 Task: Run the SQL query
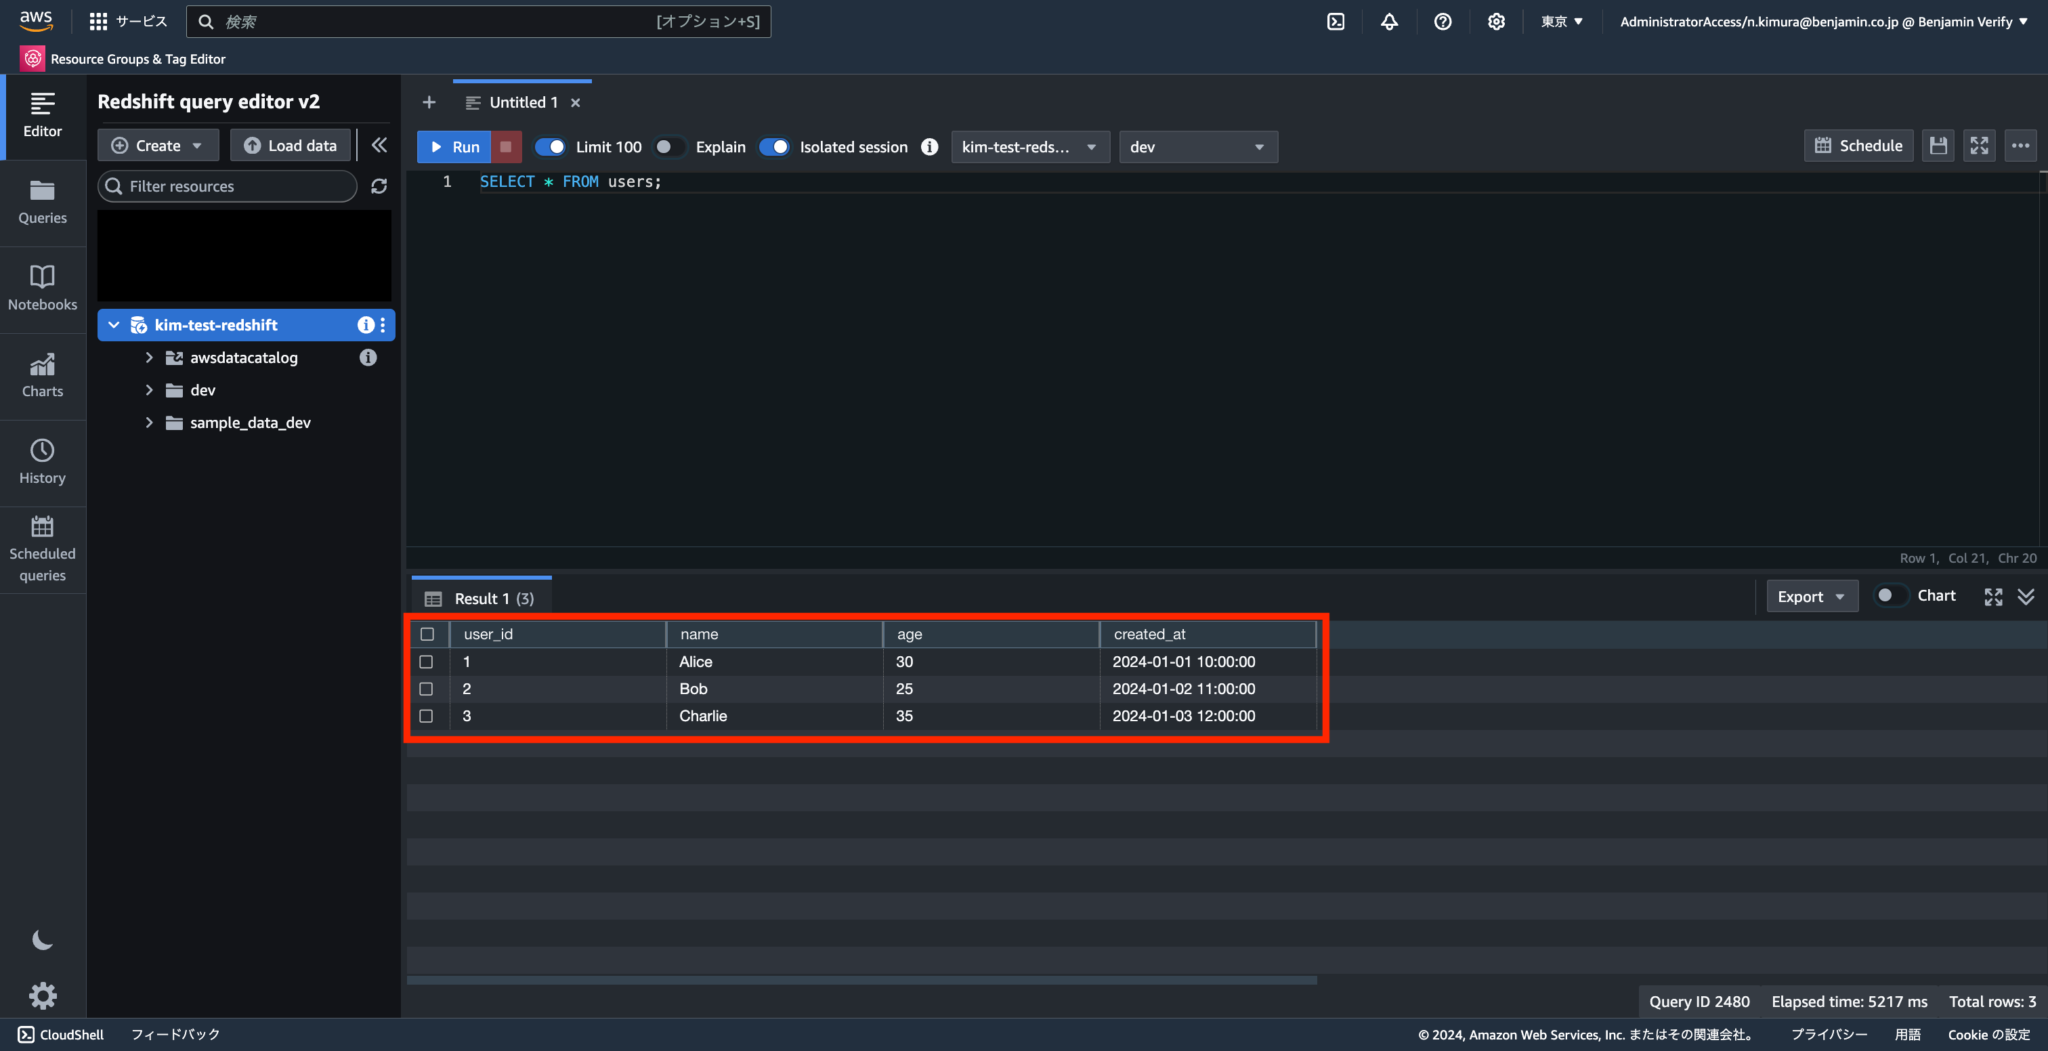click(x=455, y=146)
